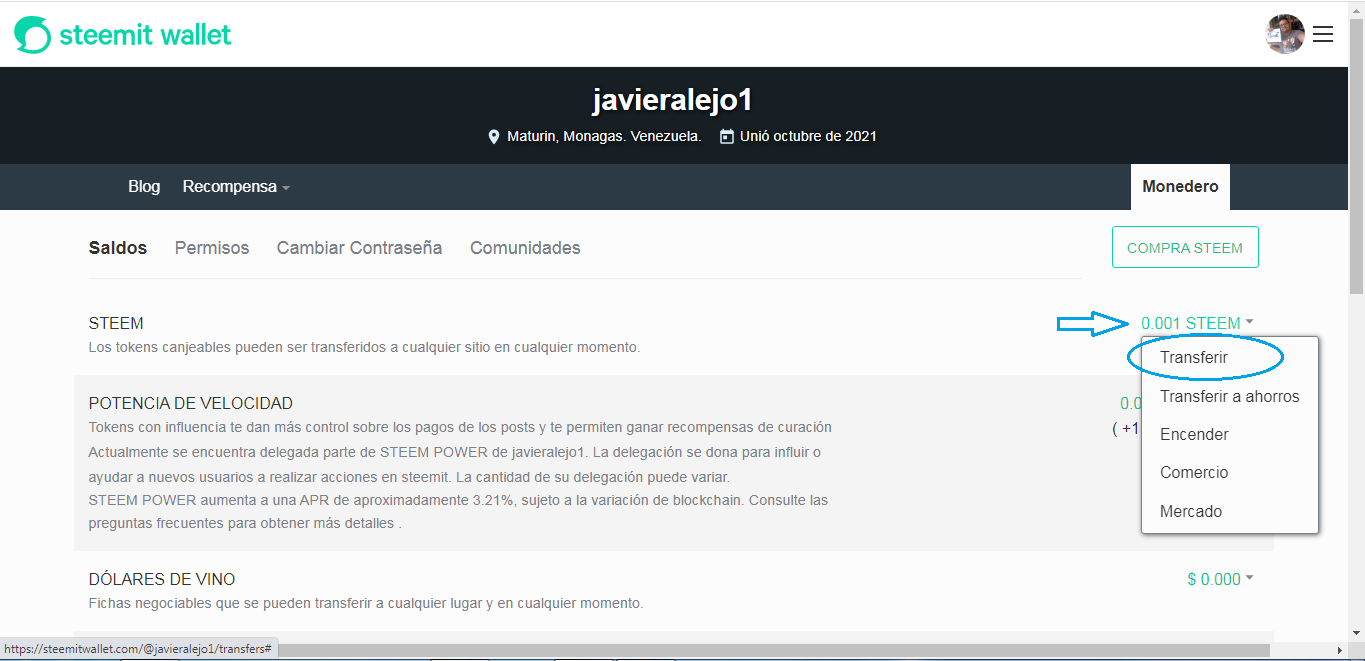1365x661 pixels.
Task: Click the location pin icon
Action: point(493,137)
